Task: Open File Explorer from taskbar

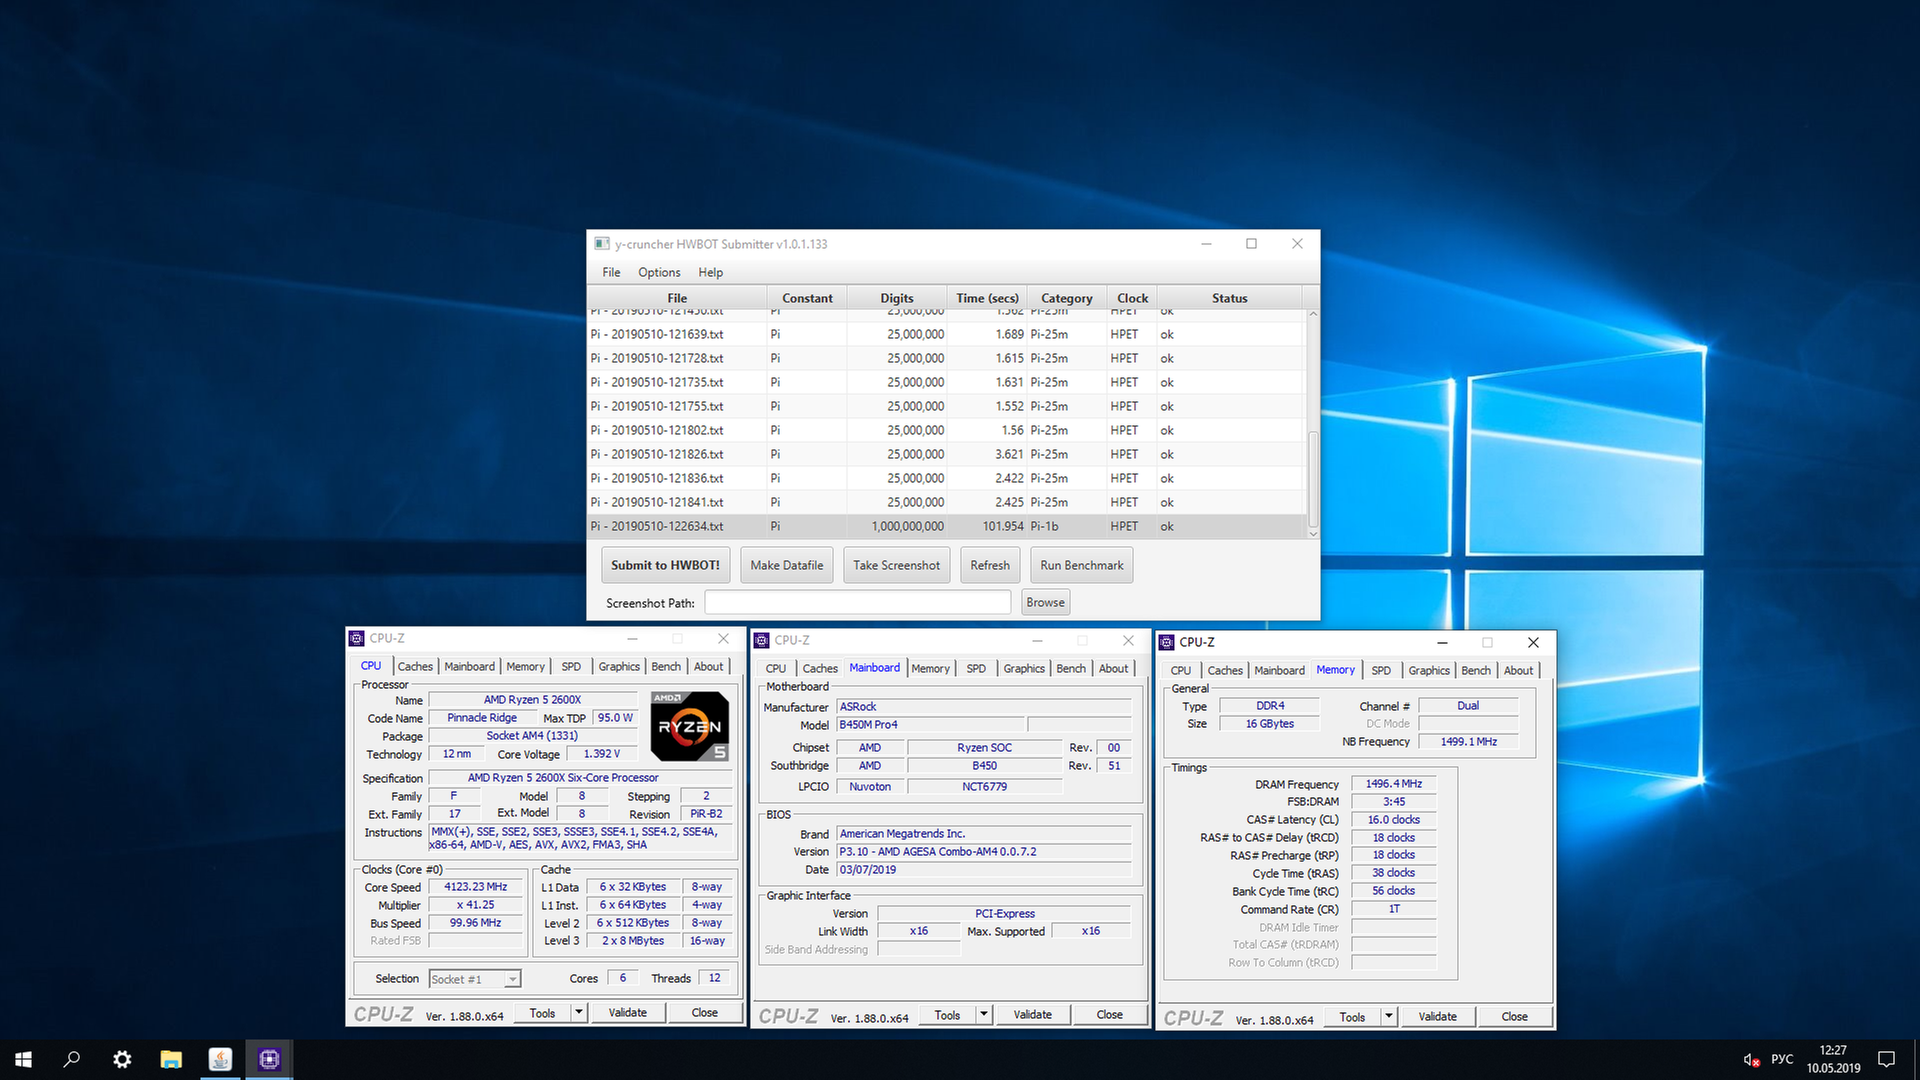Action: (171, 1059)
